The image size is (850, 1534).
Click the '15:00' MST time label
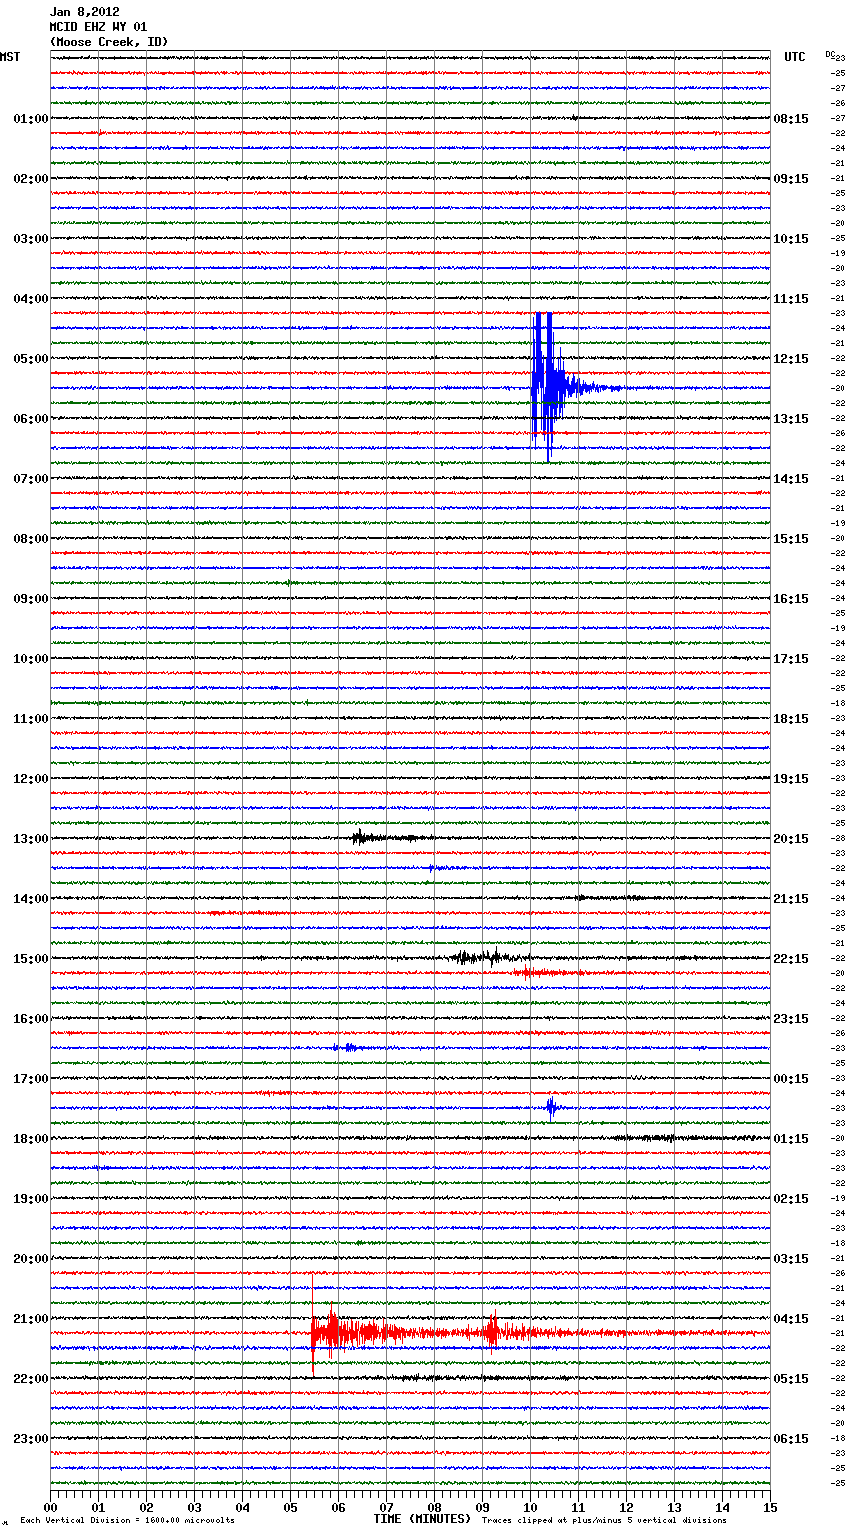pyautogui.click(x=30, y=959)
